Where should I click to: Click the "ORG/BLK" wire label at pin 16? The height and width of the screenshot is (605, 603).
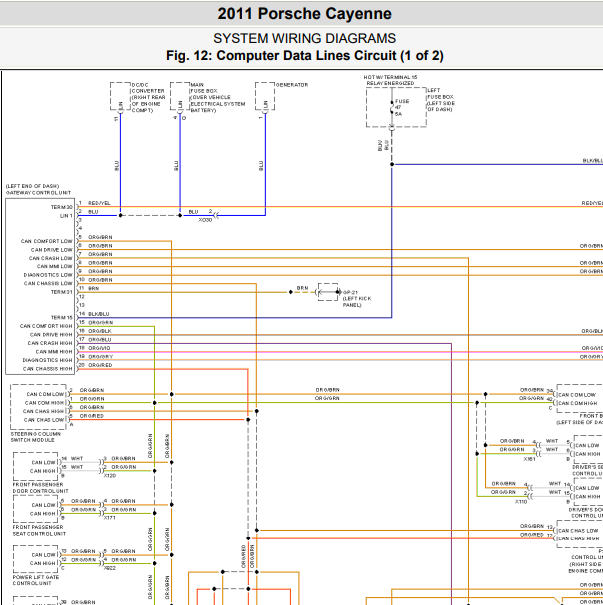pyautogui.click(x=100, y=331)
